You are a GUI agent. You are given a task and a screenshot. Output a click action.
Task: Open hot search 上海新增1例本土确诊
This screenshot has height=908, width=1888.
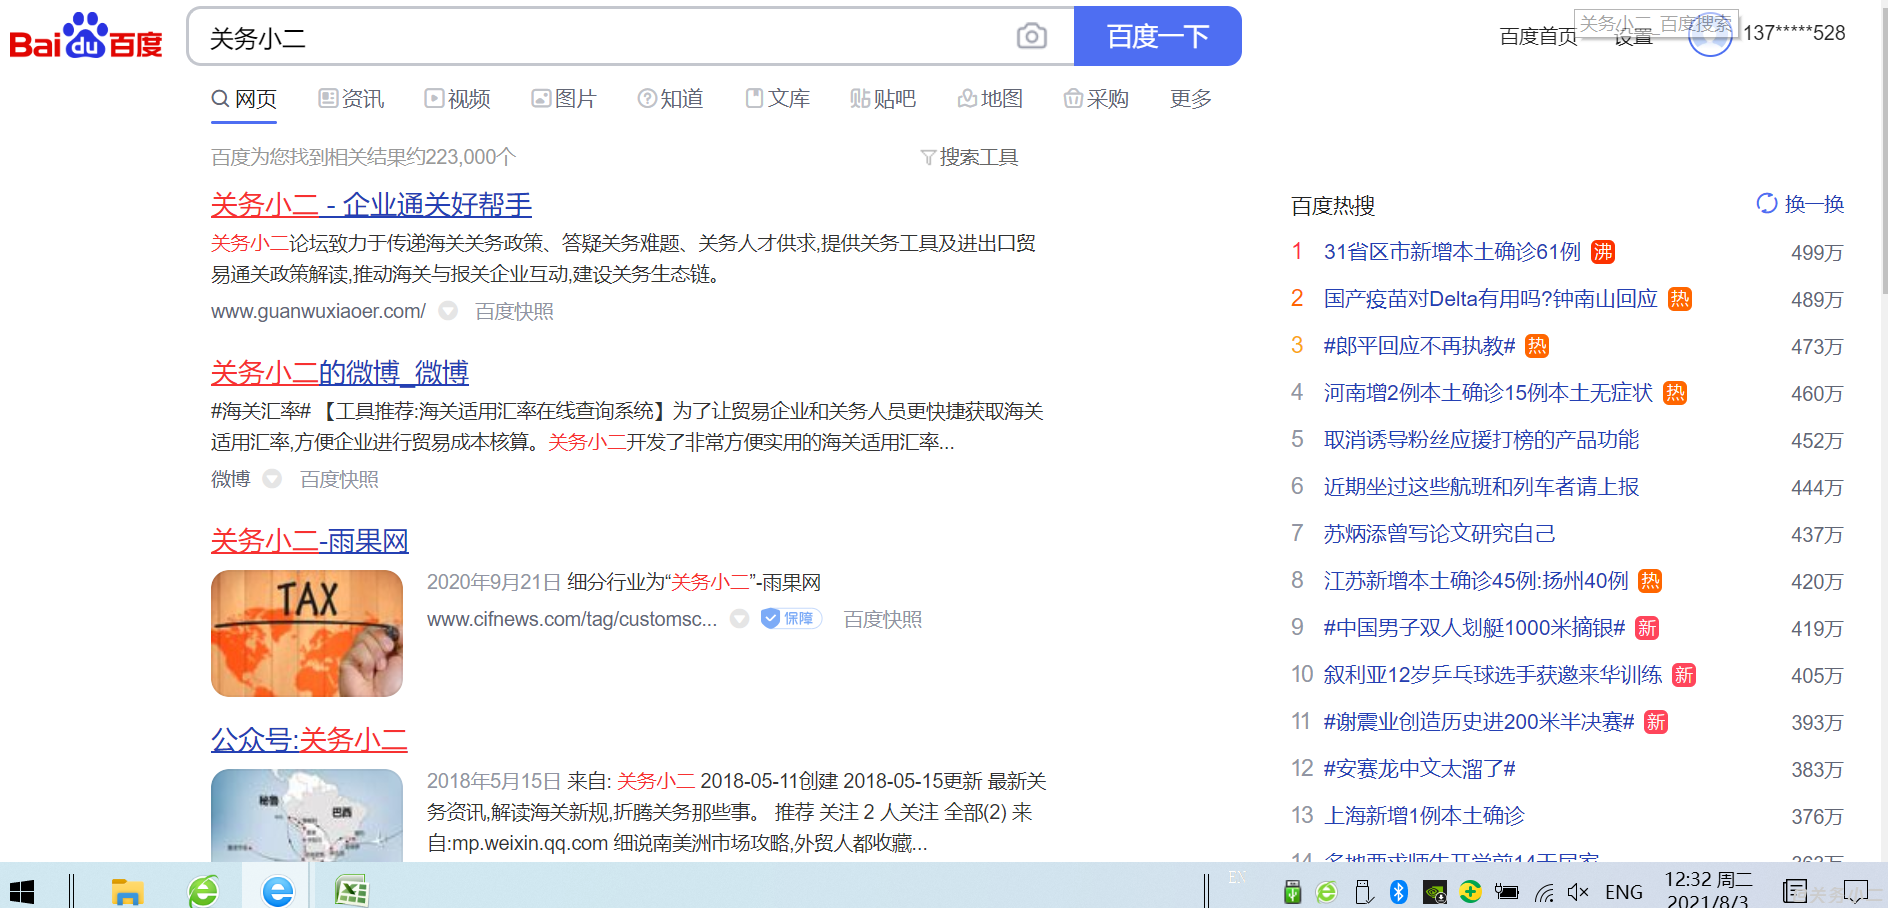tap(1424, 816)
